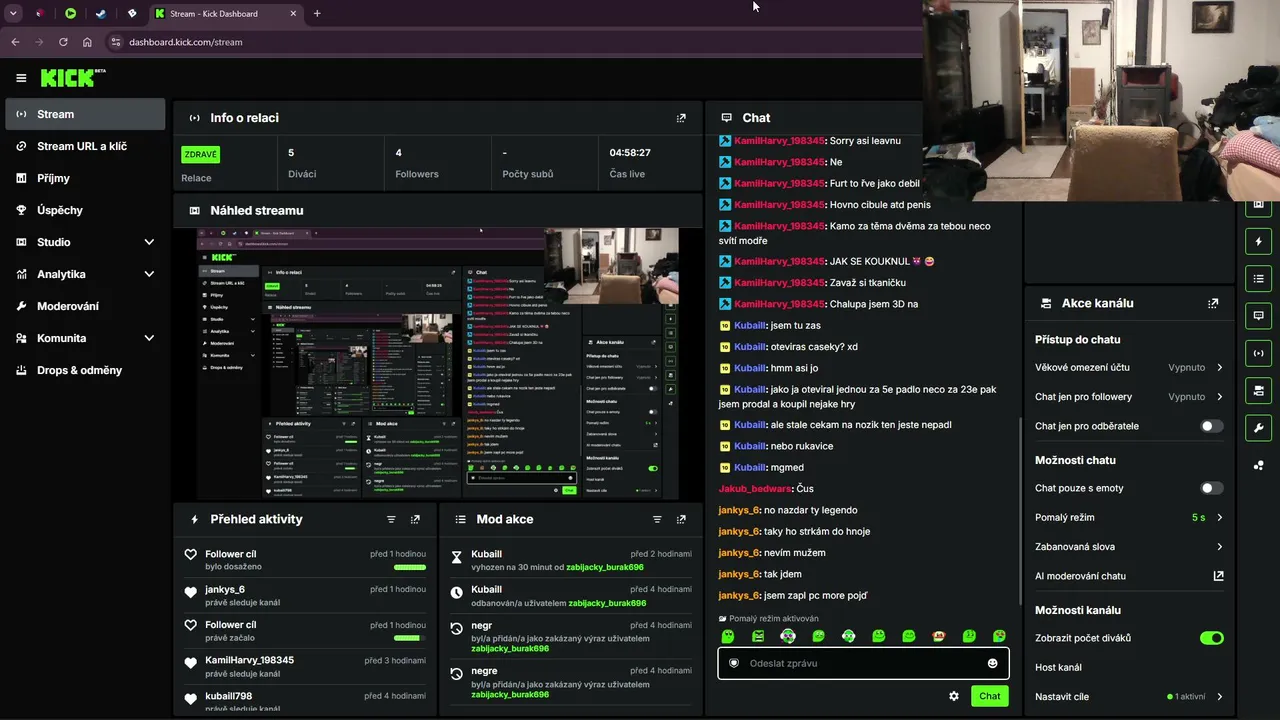Open the emoji picker in the message box
Image resolution: width=1280 pixels, height=720 pixels.
(x=993, y=663)
